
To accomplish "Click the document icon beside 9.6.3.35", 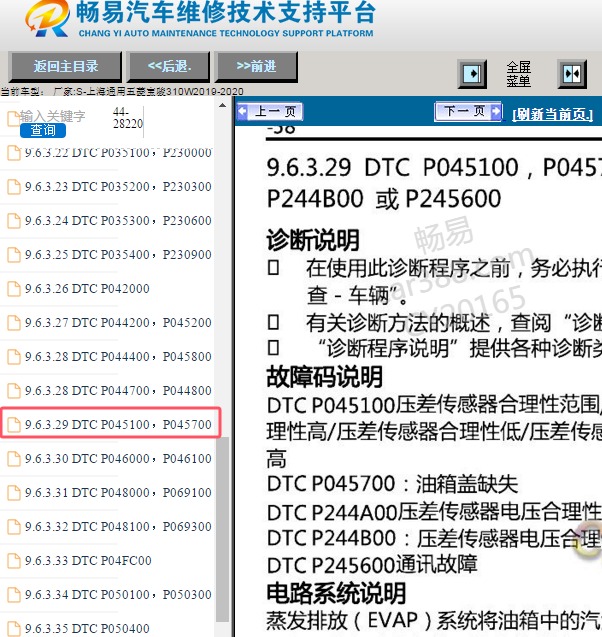I will click(x=14, y=628).
